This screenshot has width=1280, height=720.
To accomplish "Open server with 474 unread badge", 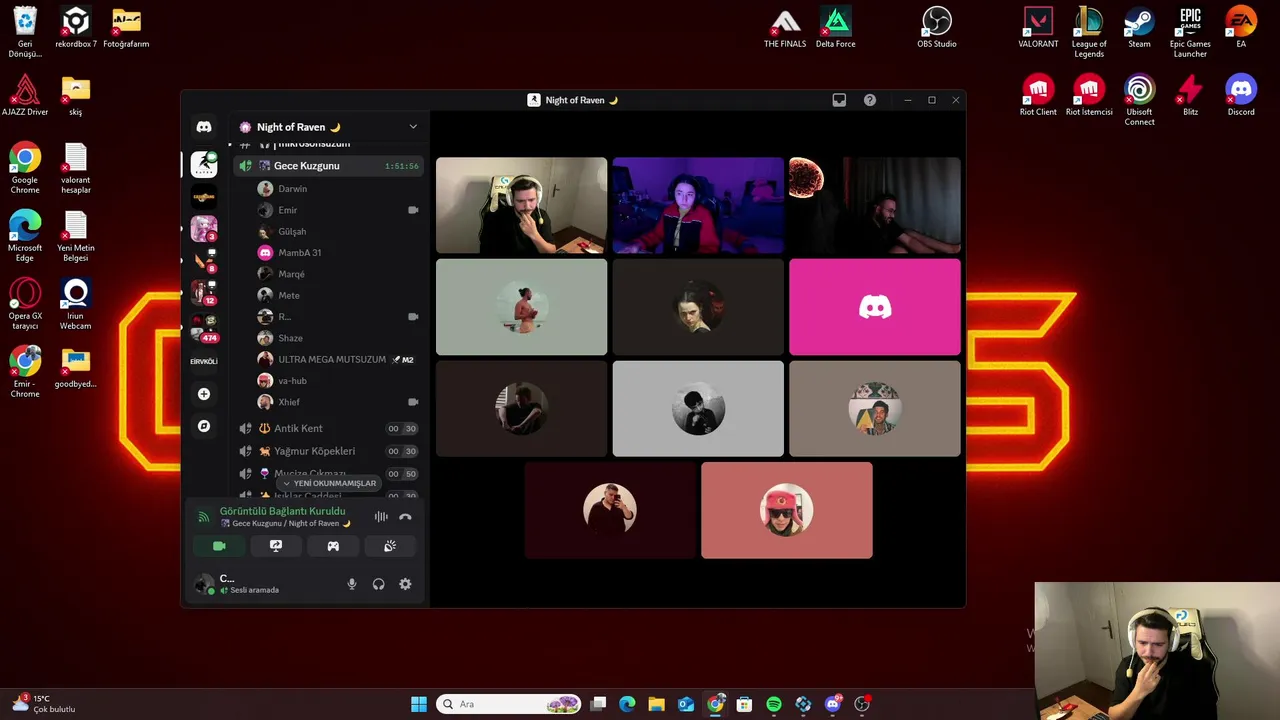I will click(204, 328).
